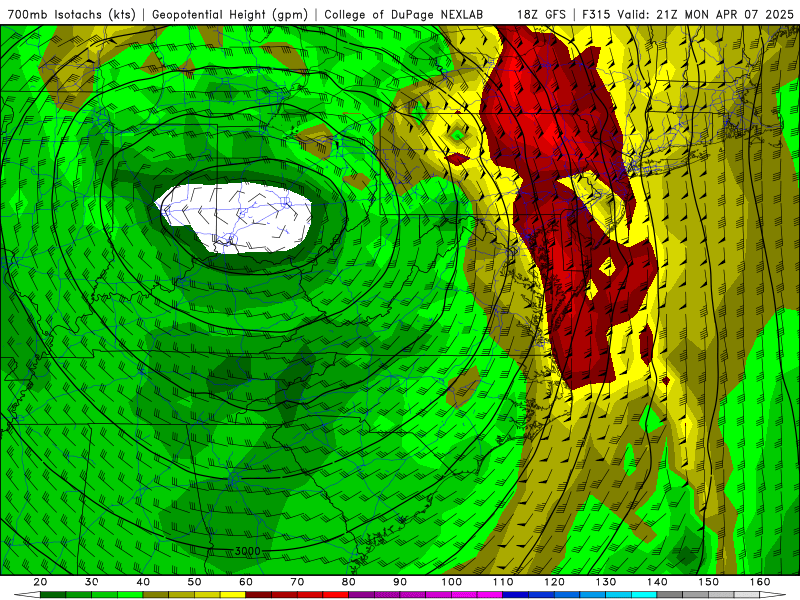This screenshot has height=600, width=800.
Task: Click the dark purple swatch starting at 80
Action: [x=362, y=594]
